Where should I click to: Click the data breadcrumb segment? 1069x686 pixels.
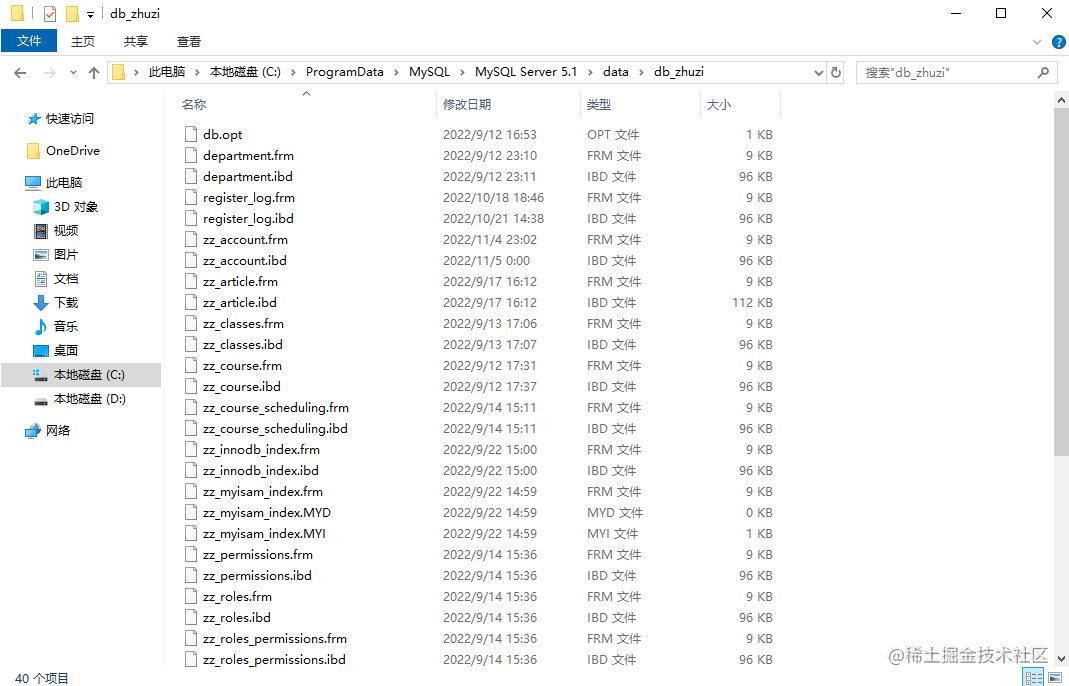[616, 72]
